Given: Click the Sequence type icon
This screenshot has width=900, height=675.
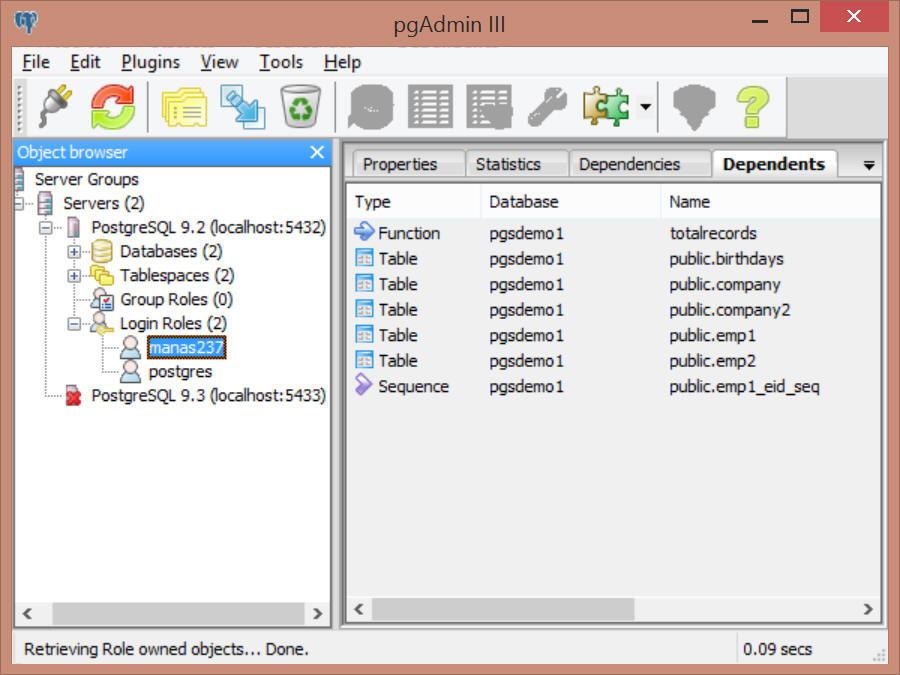Looking at the screenshot, I should (363, 385).
